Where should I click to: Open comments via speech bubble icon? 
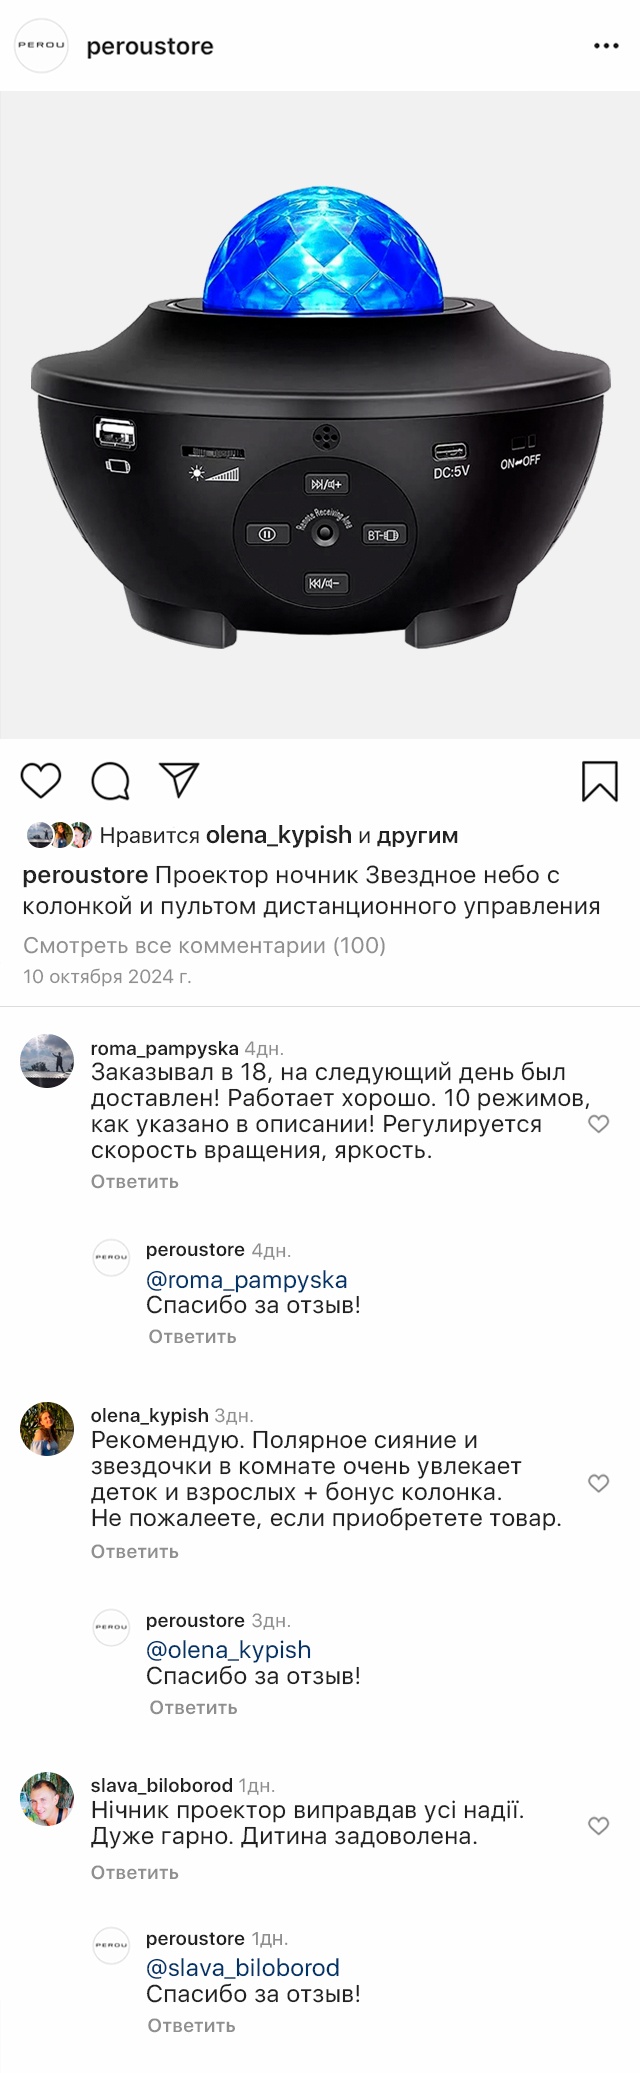(x=110, y=781)
